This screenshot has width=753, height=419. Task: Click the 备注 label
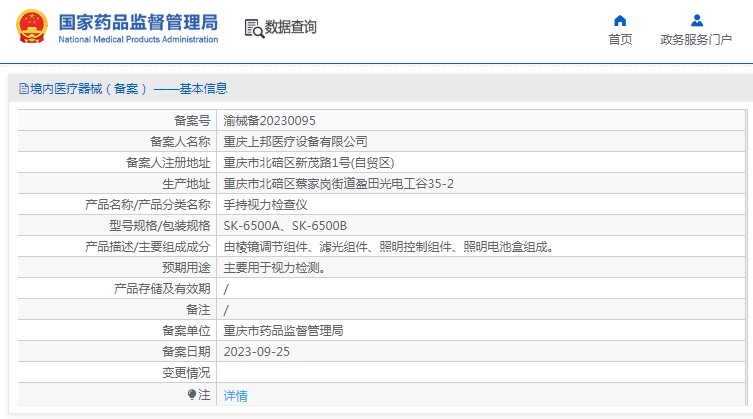point(198,310)
